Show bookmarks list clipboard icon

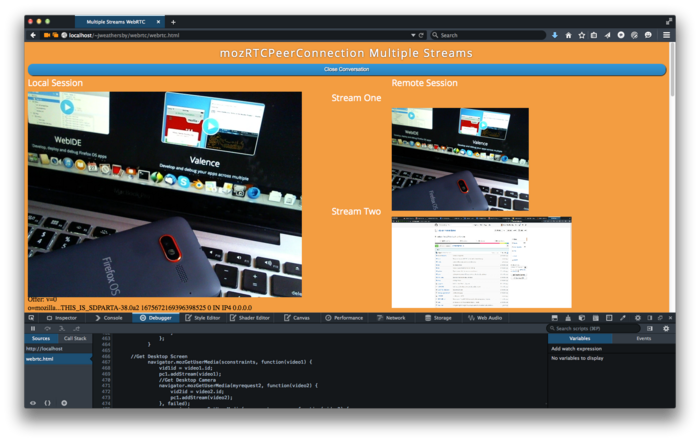[x=594, y=35]
